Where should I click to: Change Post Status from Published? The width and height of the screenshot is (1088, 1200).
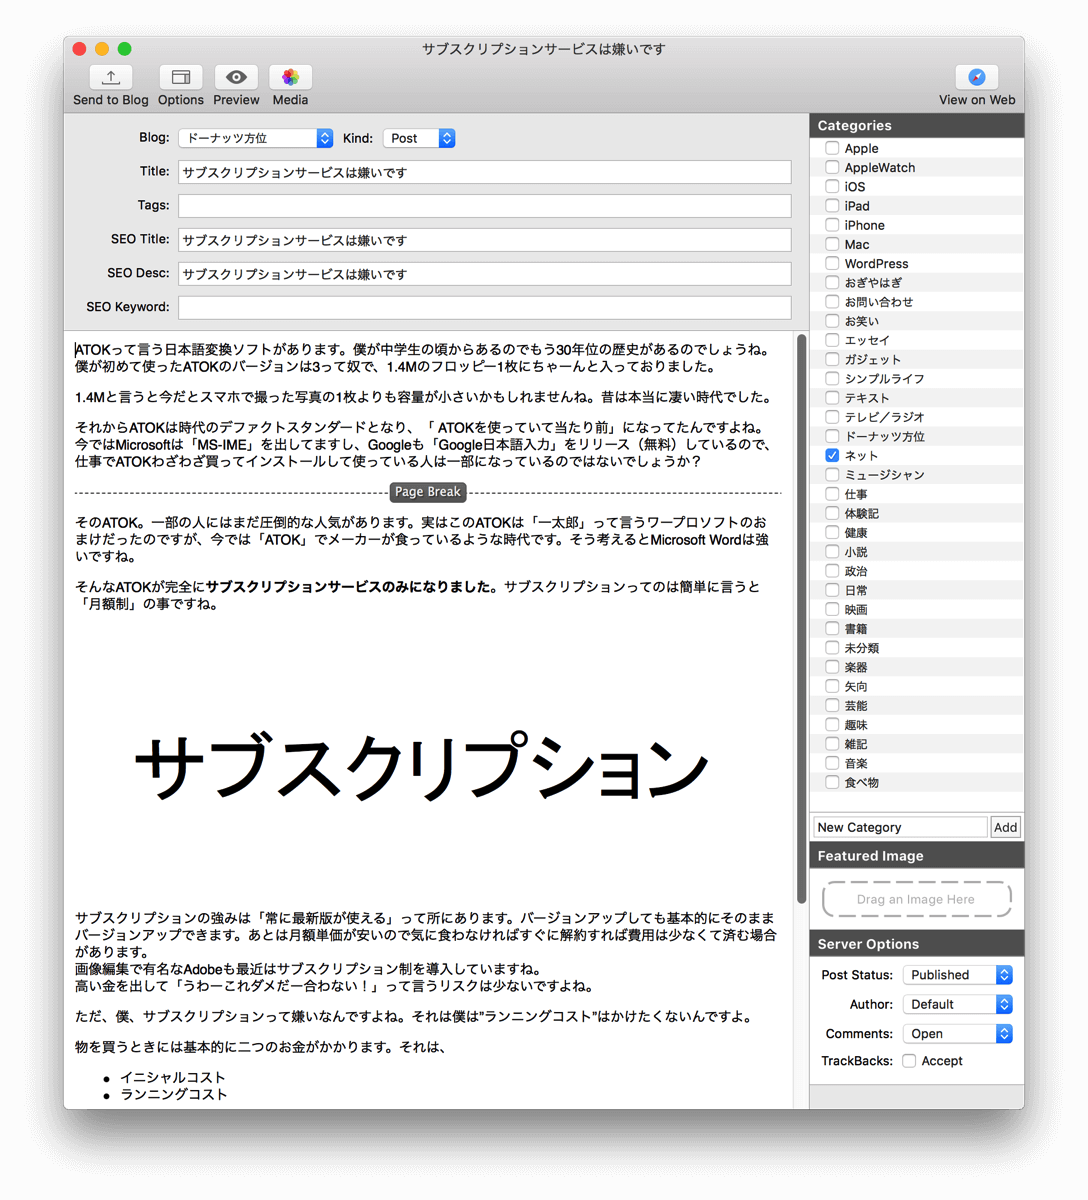[957, 975]
